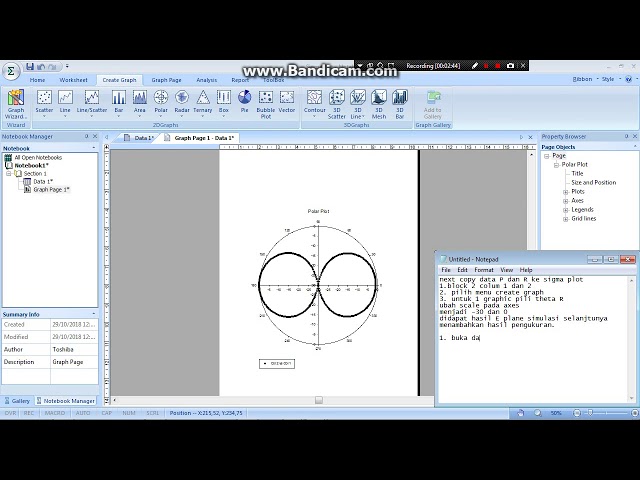The width and height of the screenshot is (640, 480).
Task: Open the Graph Wizard
Action: point(16,104)
